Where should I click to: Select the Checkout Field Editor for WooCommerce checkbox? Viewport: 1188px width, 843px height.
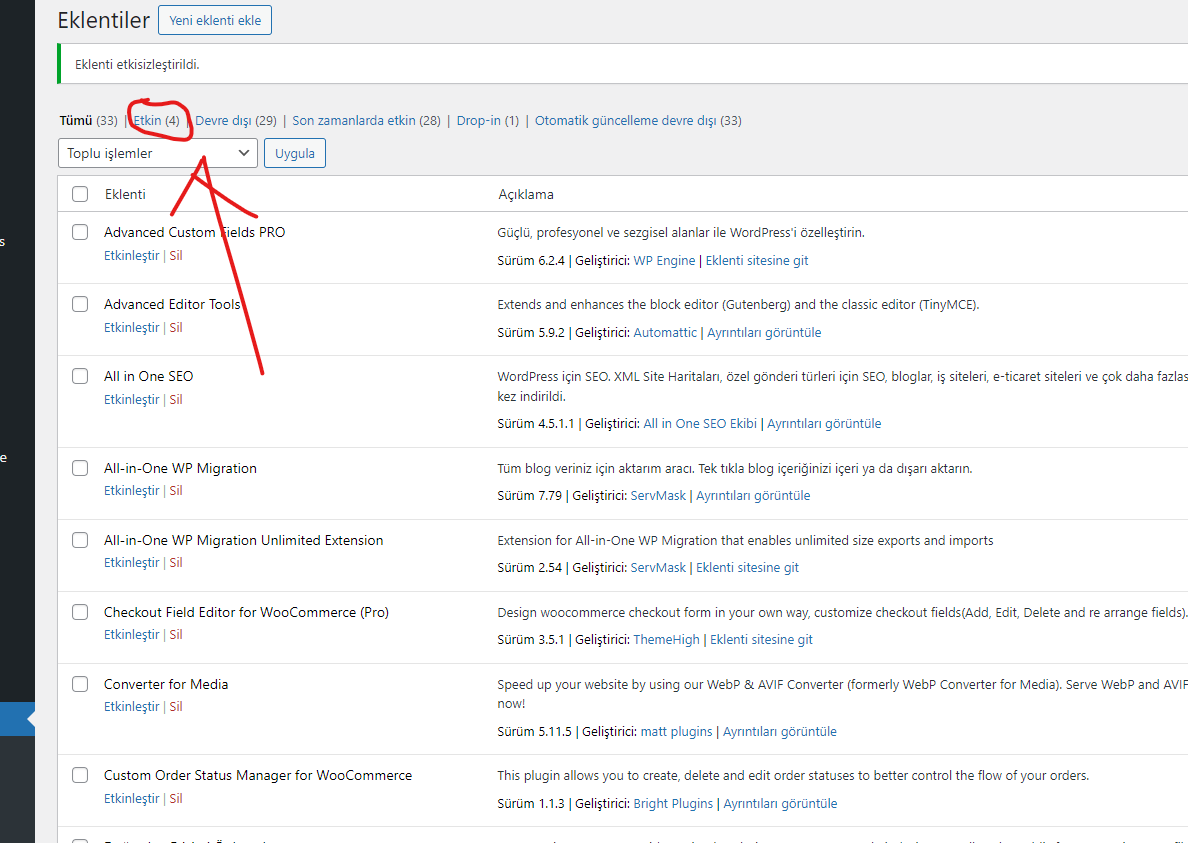point(80,612)
